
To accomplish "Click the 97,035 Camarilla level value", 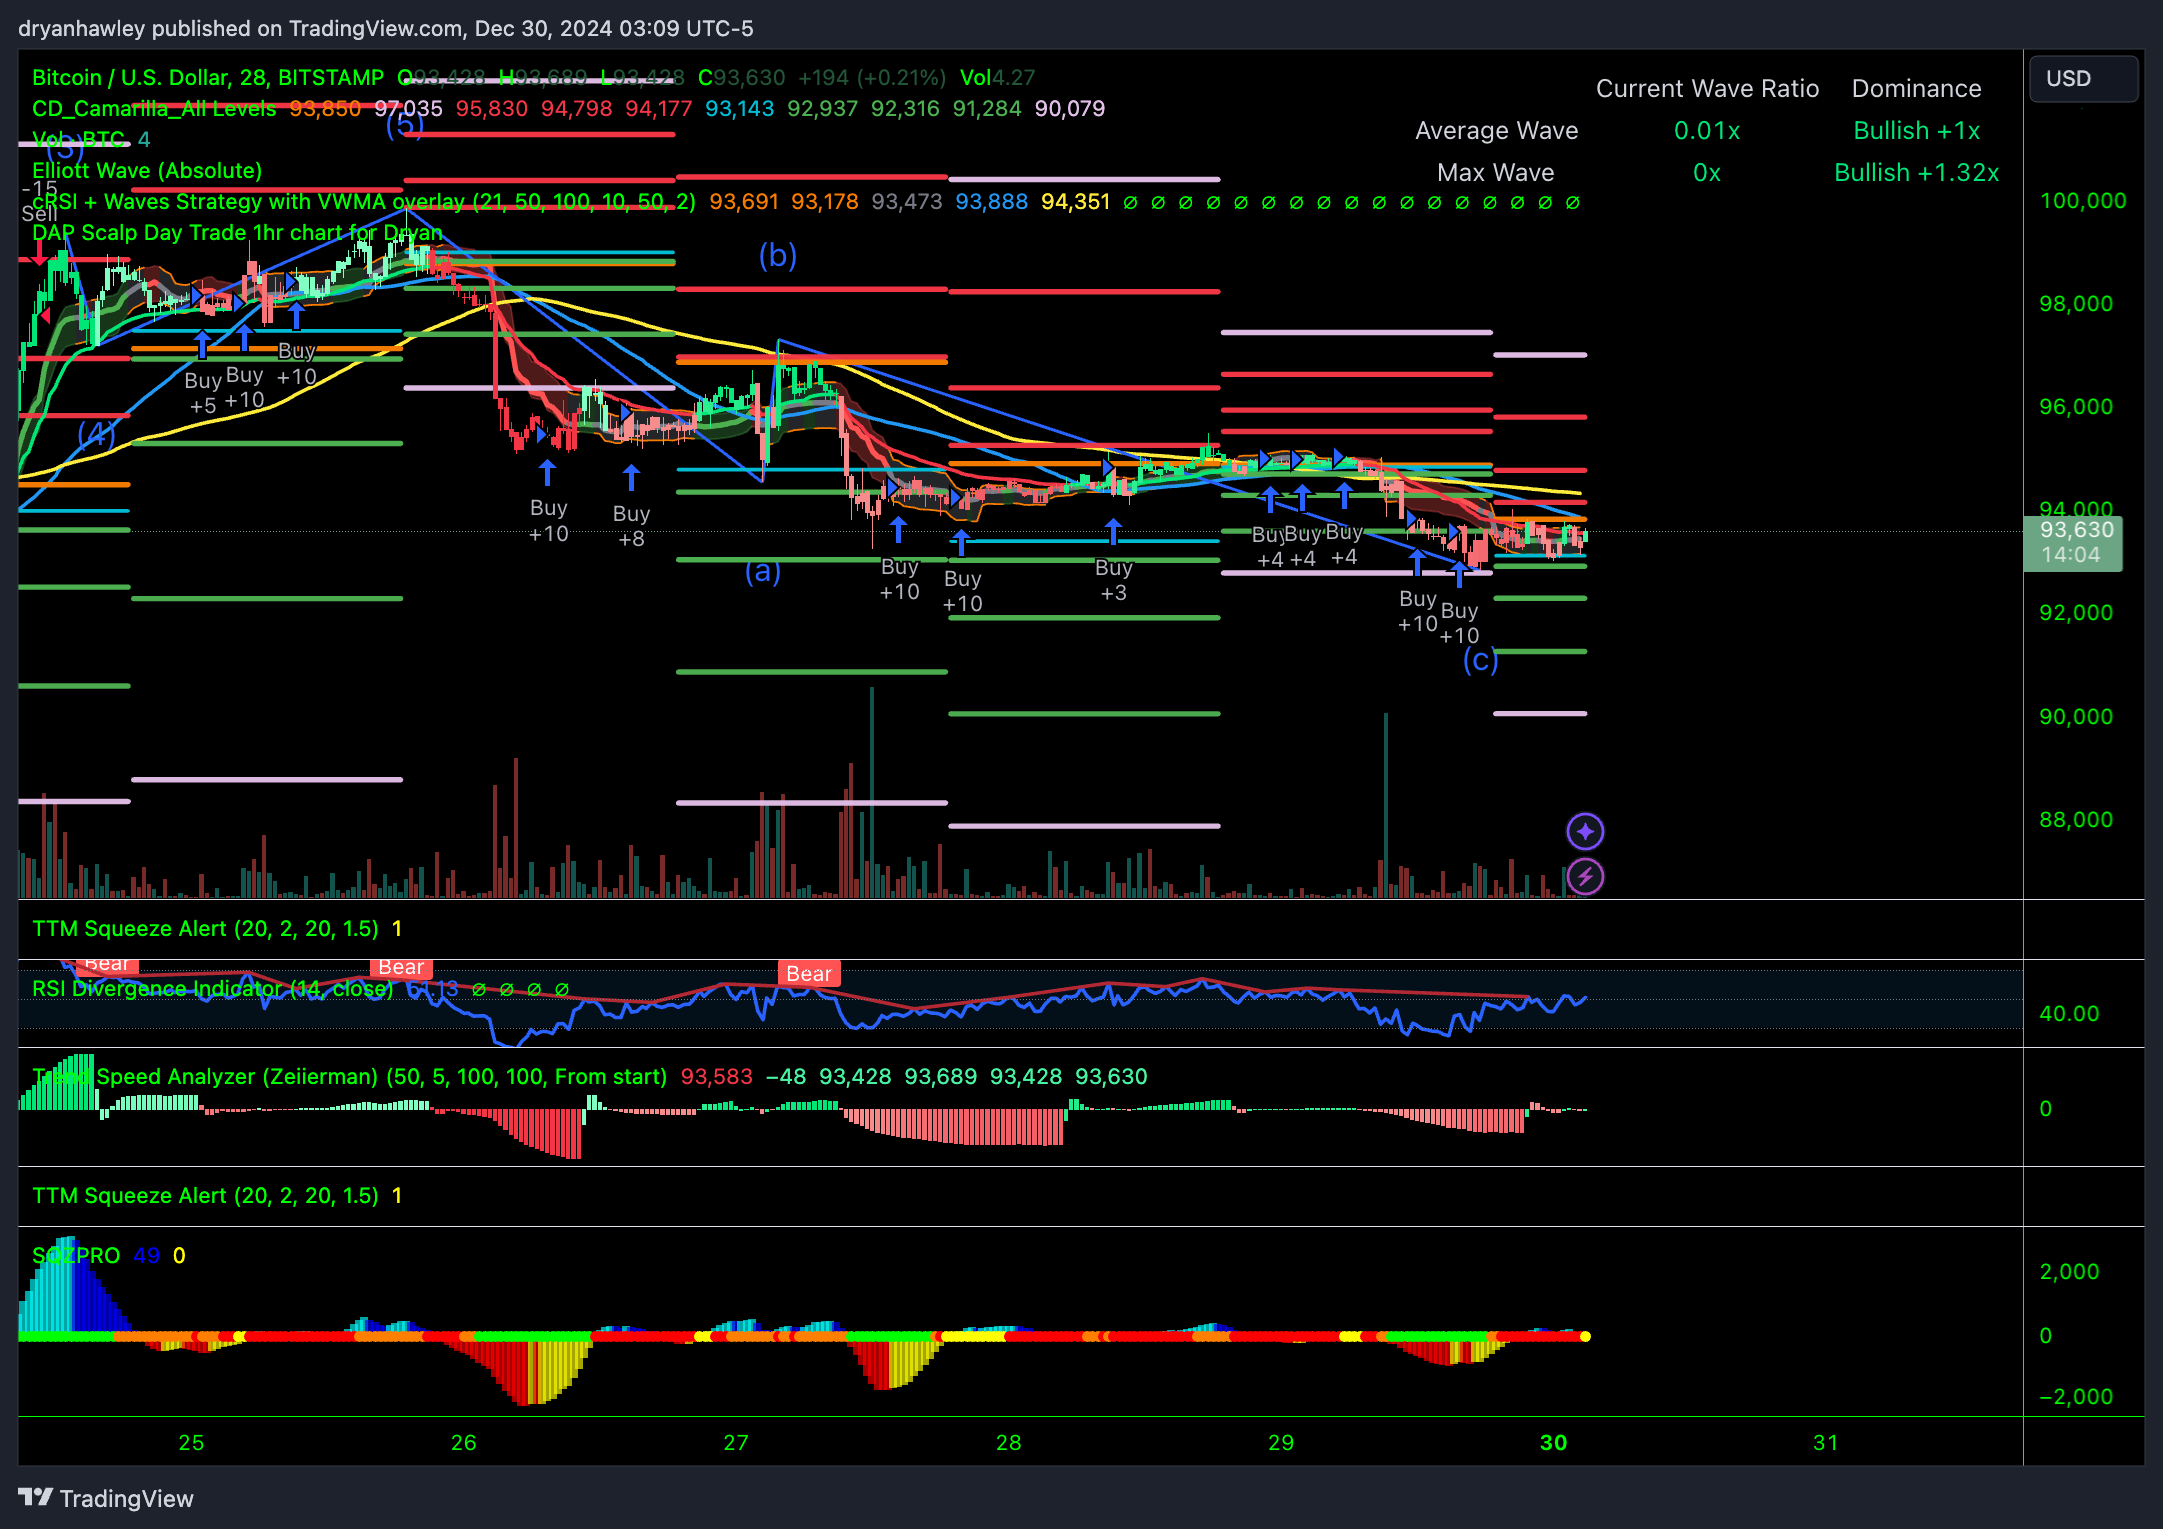I will click(x=408, y=108).
